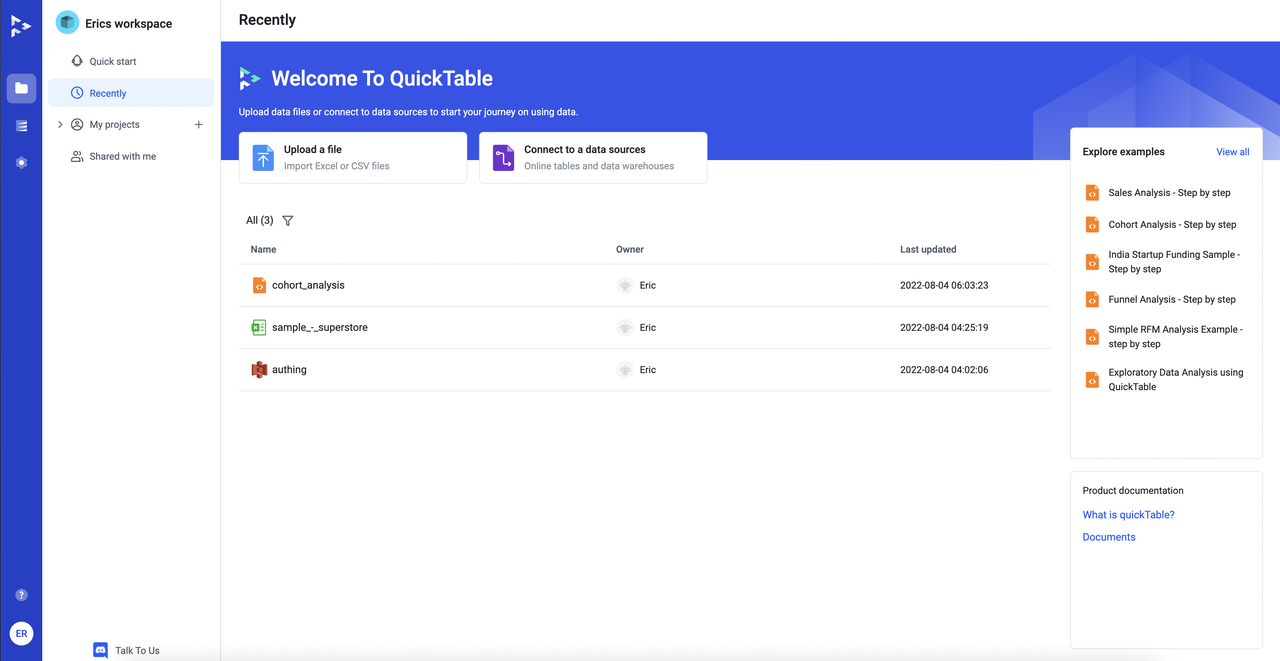The width and height of the screenshot is (1280, 661).
Task: Open the authing file name
Action: pyautogui.click(x=289, y=370)
